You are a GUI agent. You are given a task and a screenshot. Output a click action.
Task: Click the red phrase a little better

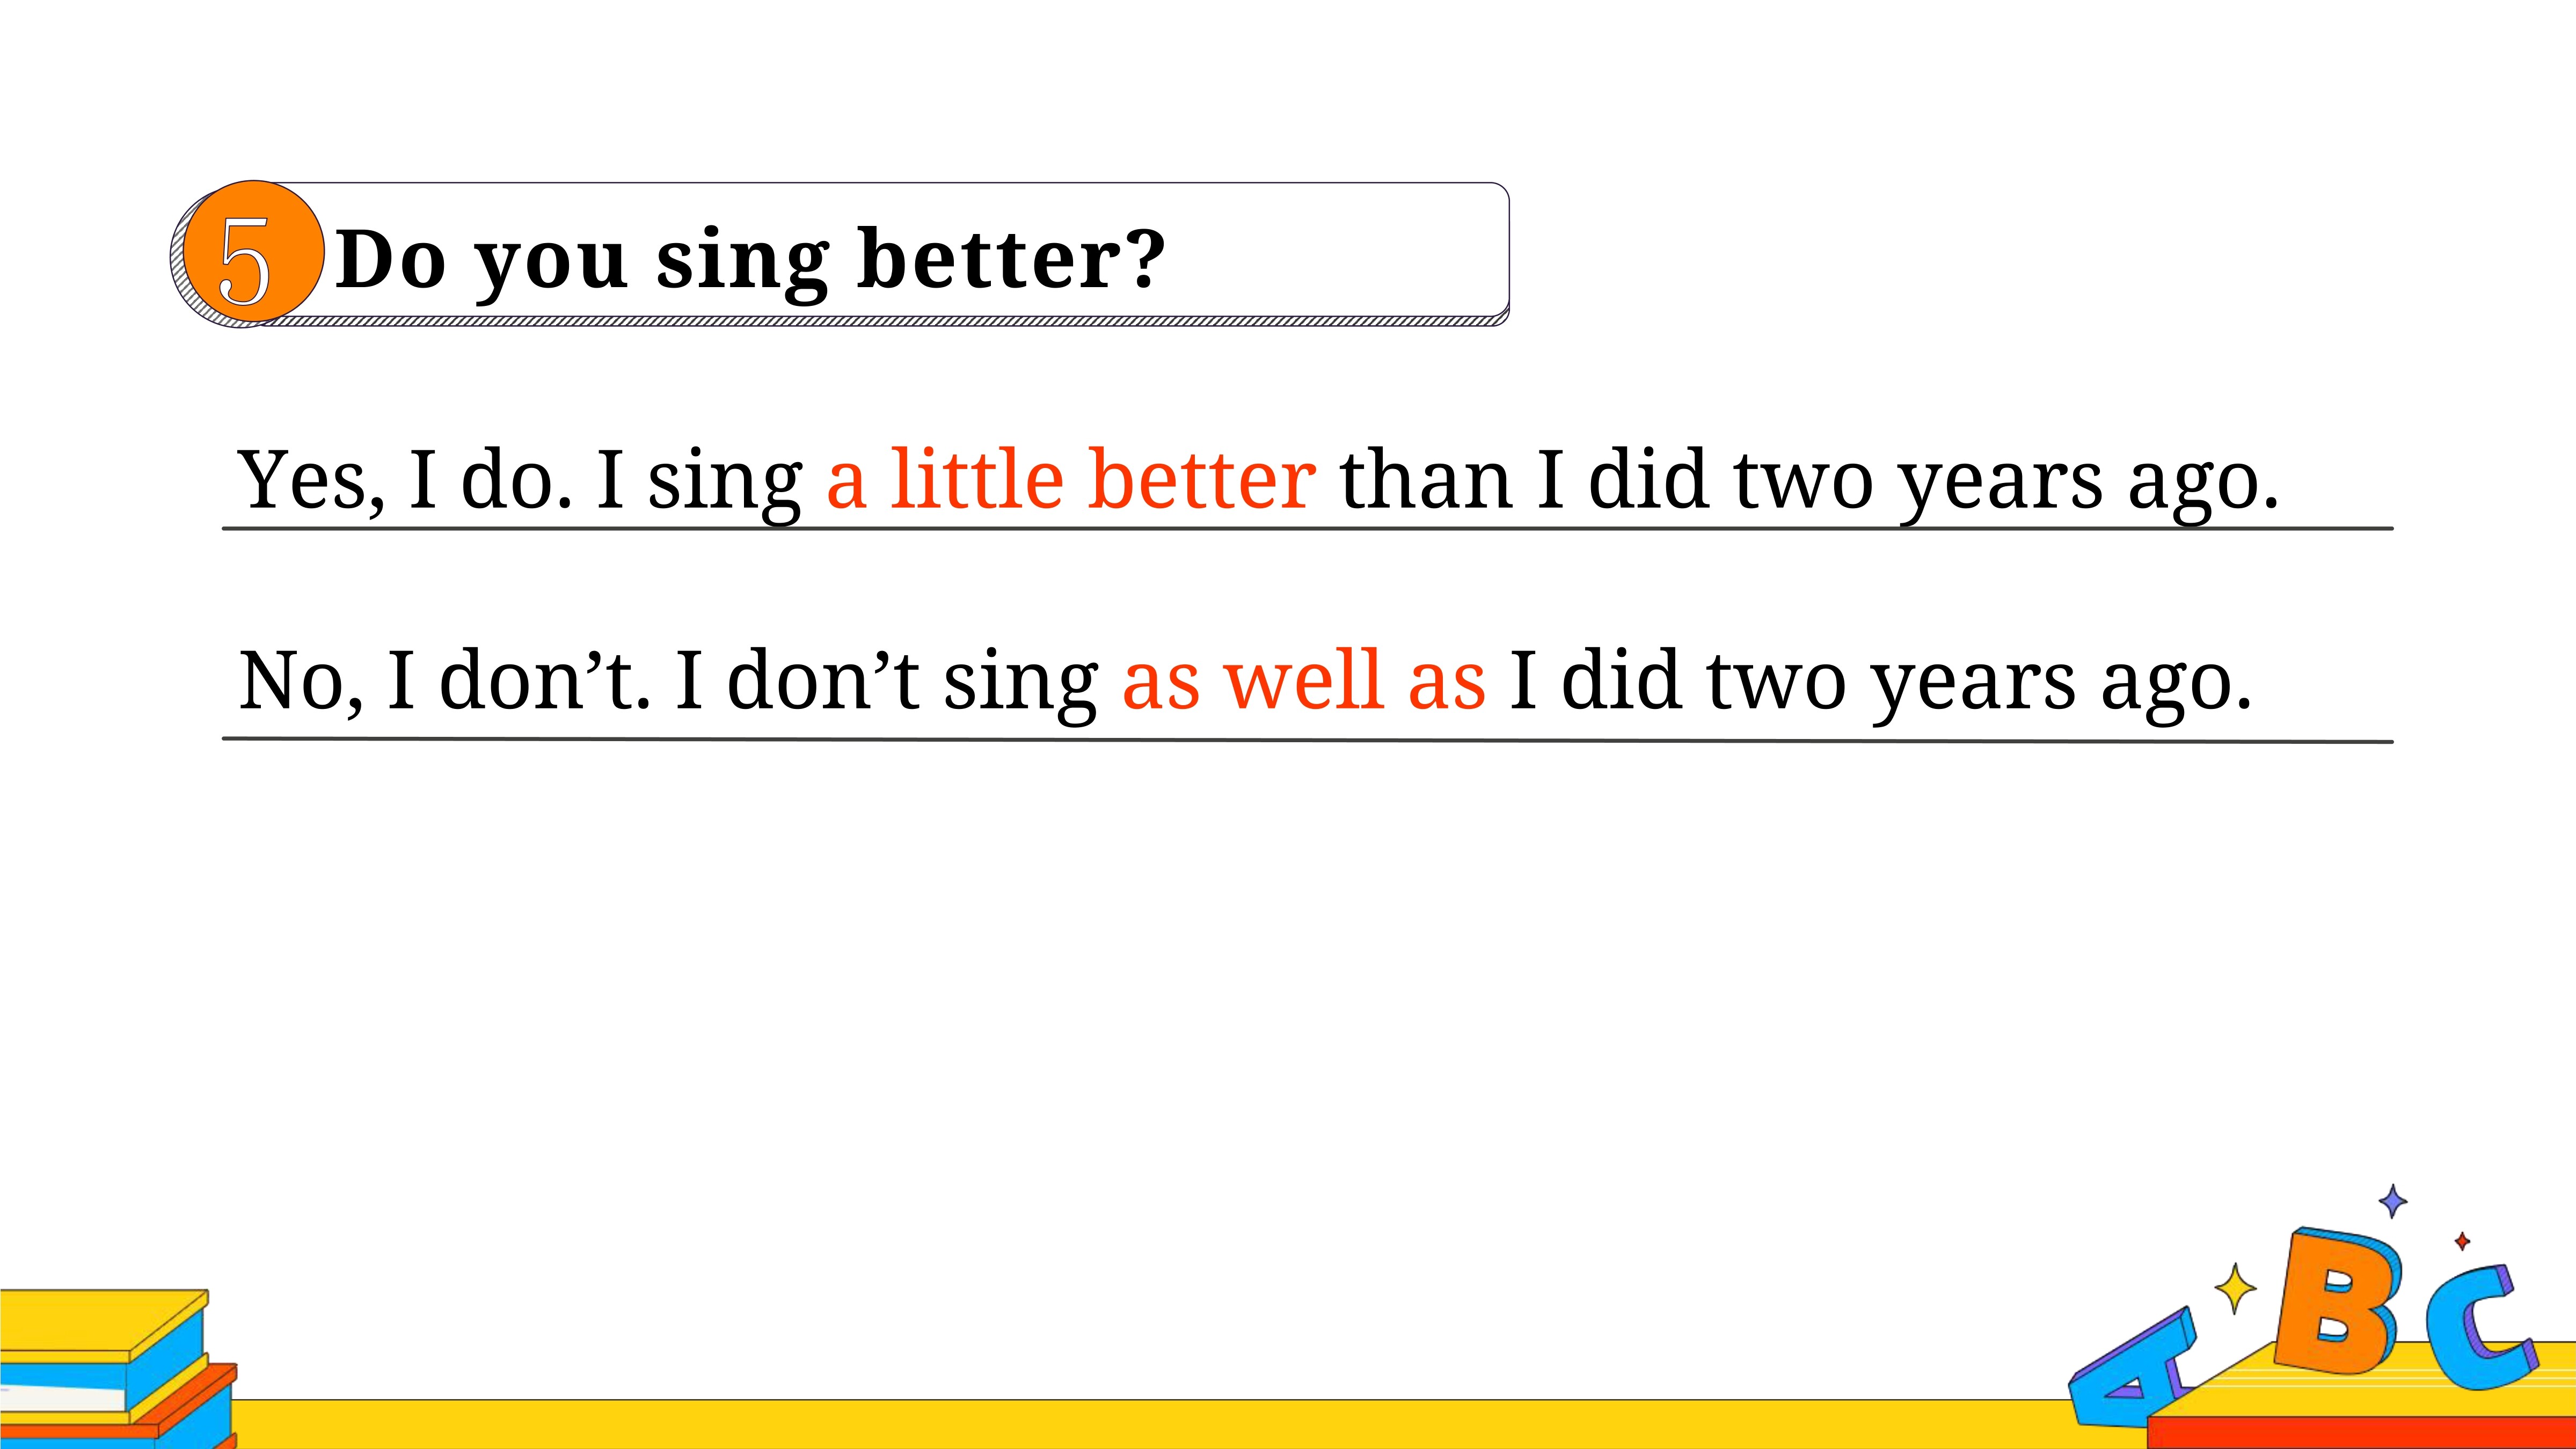[x=1071, y=479]
